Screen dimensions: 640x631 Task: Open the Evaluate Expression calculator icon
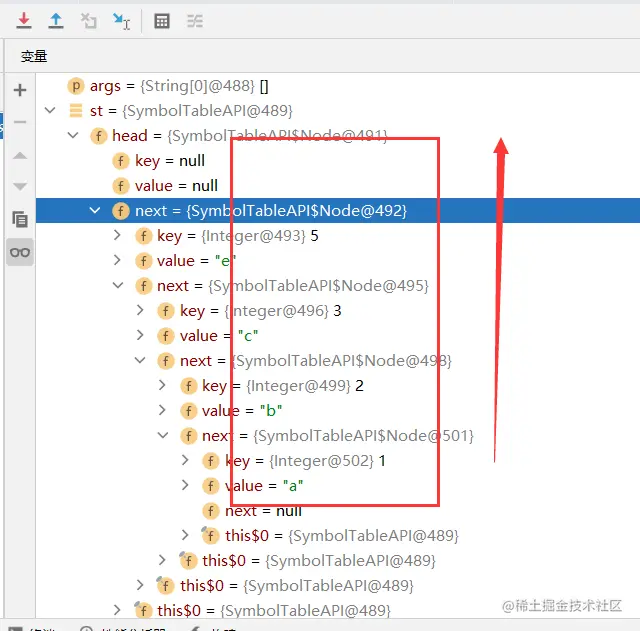[x=162, y=21]
